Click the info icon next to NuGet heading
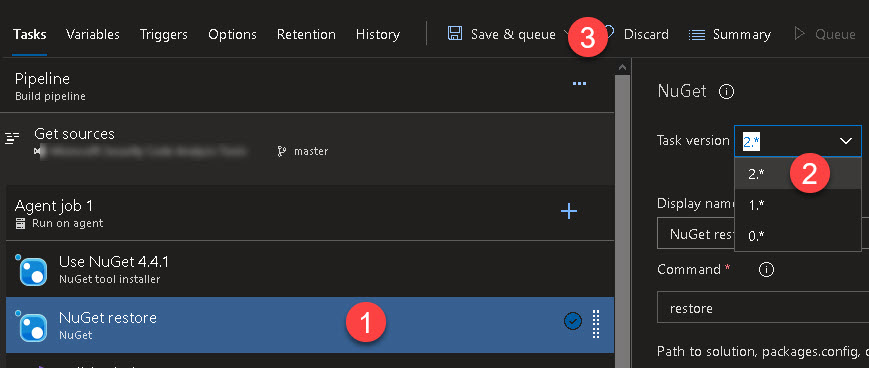This screenshot has width=869, height=368. pyautogui.click(x=726, y=91)
